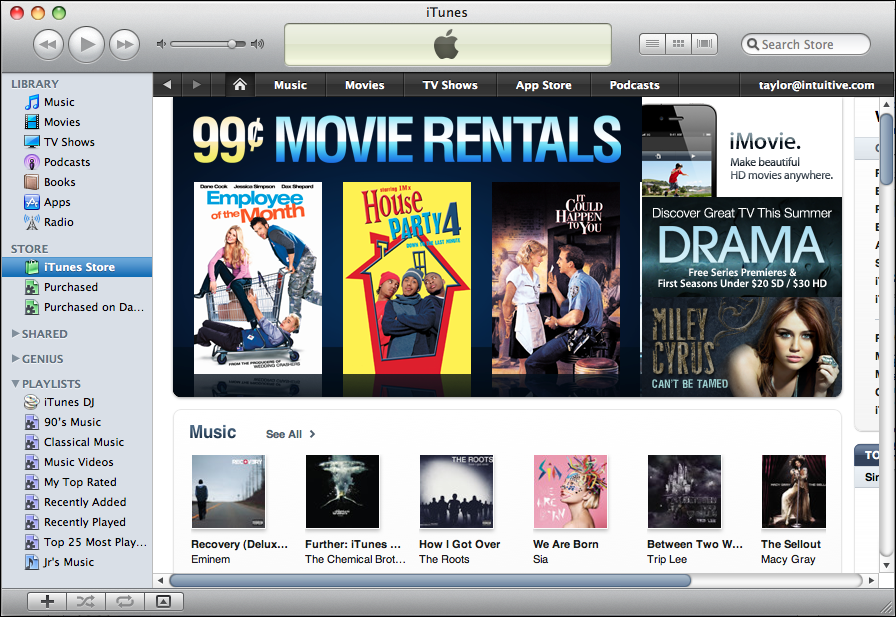
Task: Open The Sellout album by Macy Gray
Action: coord(794,491)
